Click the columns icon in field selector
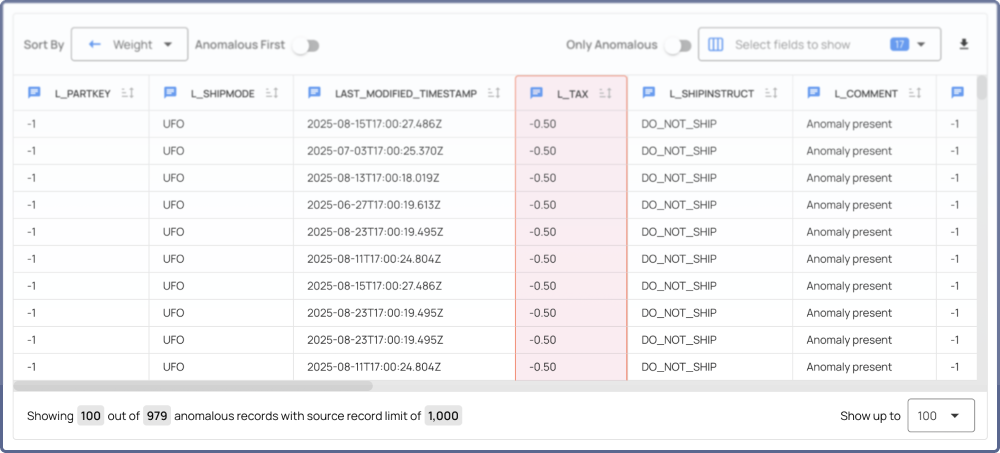The height and width of the screenshot is (453, 1000). [x=716, y=45]
